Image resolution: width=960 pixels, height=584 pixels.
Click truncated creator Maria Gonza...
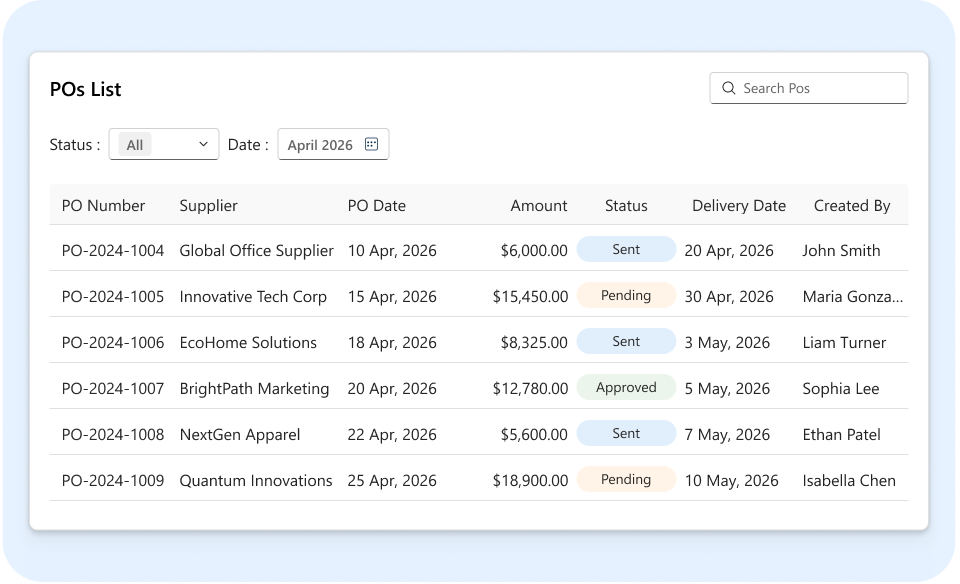pos(853,296)
